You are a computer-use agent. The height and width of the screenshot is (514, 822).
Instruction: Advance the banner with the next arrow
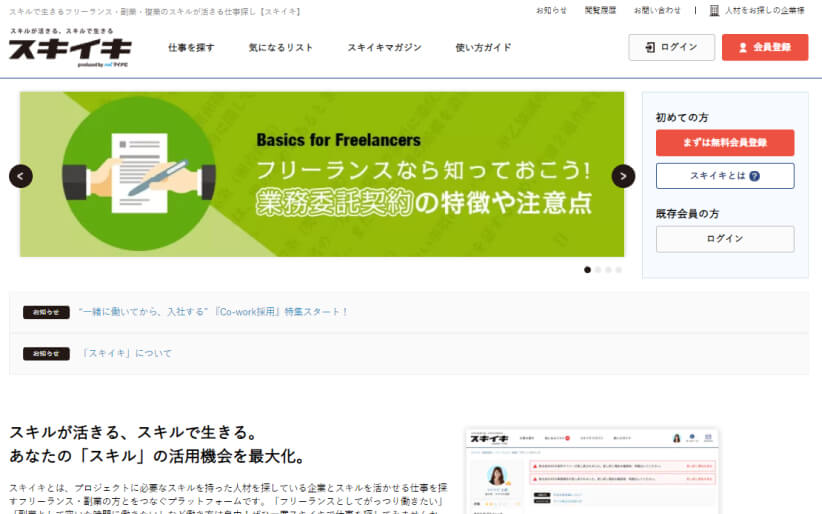click(x=623, y=176)
